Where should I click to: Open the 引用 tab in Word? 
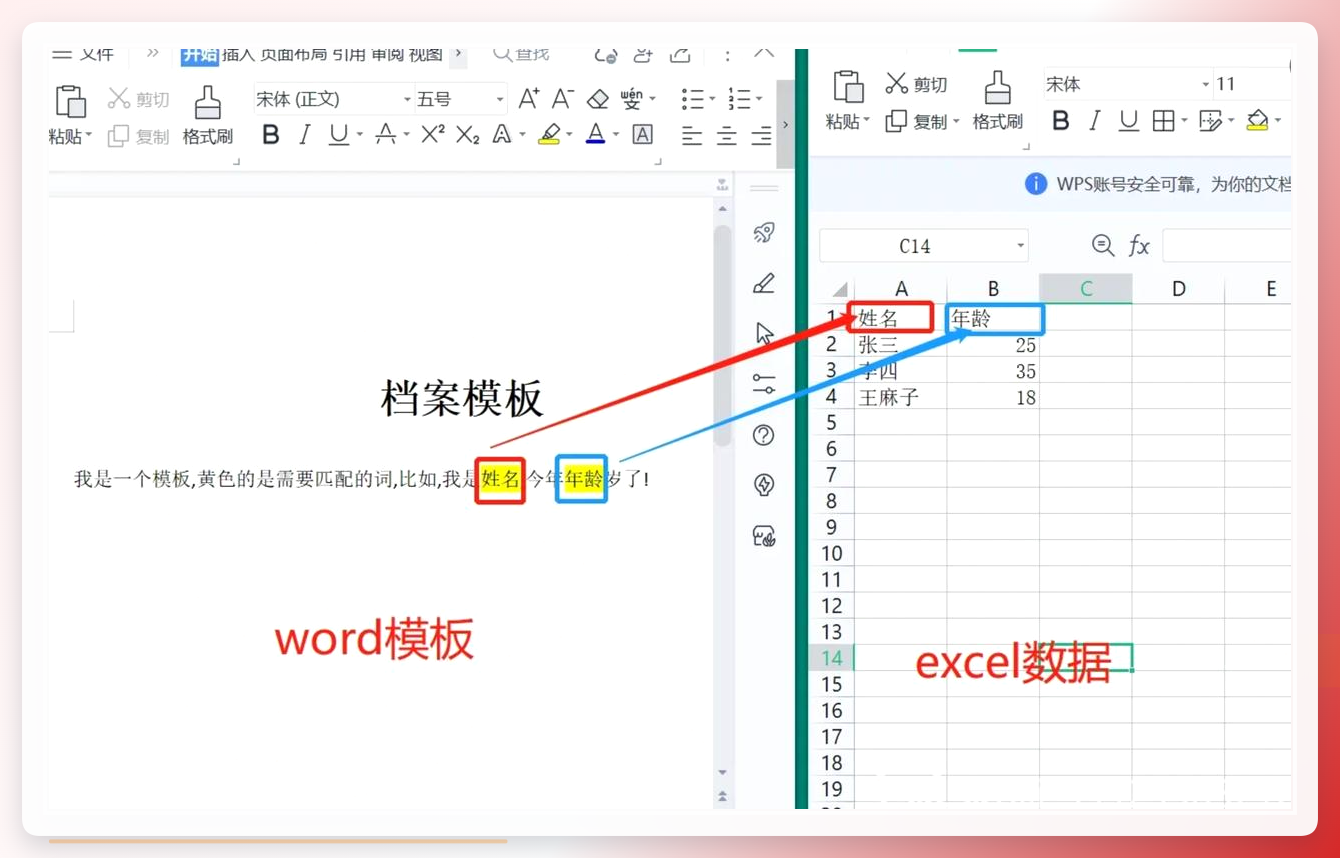coord(349,54)
